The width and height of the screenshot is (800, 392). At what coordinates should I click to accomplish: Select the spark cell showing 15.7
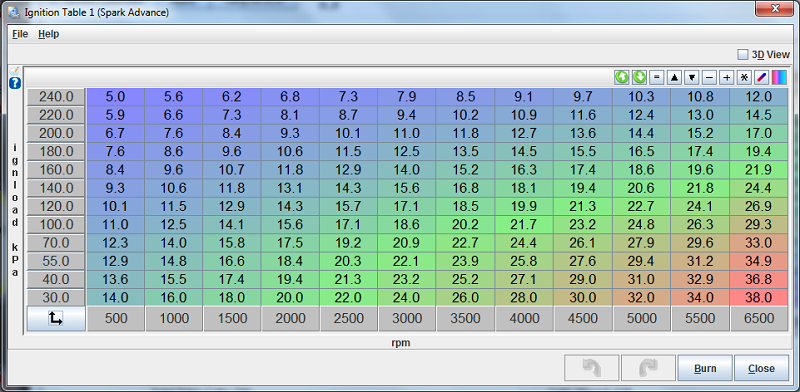tap(349, 206)
